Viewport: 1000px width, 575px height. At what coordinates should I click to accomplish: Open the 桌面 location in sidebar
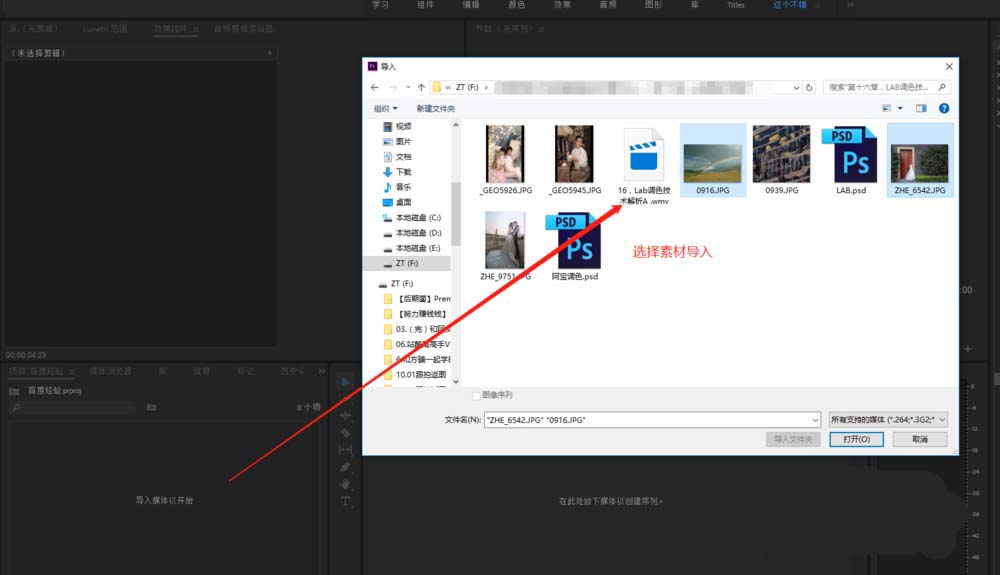tap(397, 203)
